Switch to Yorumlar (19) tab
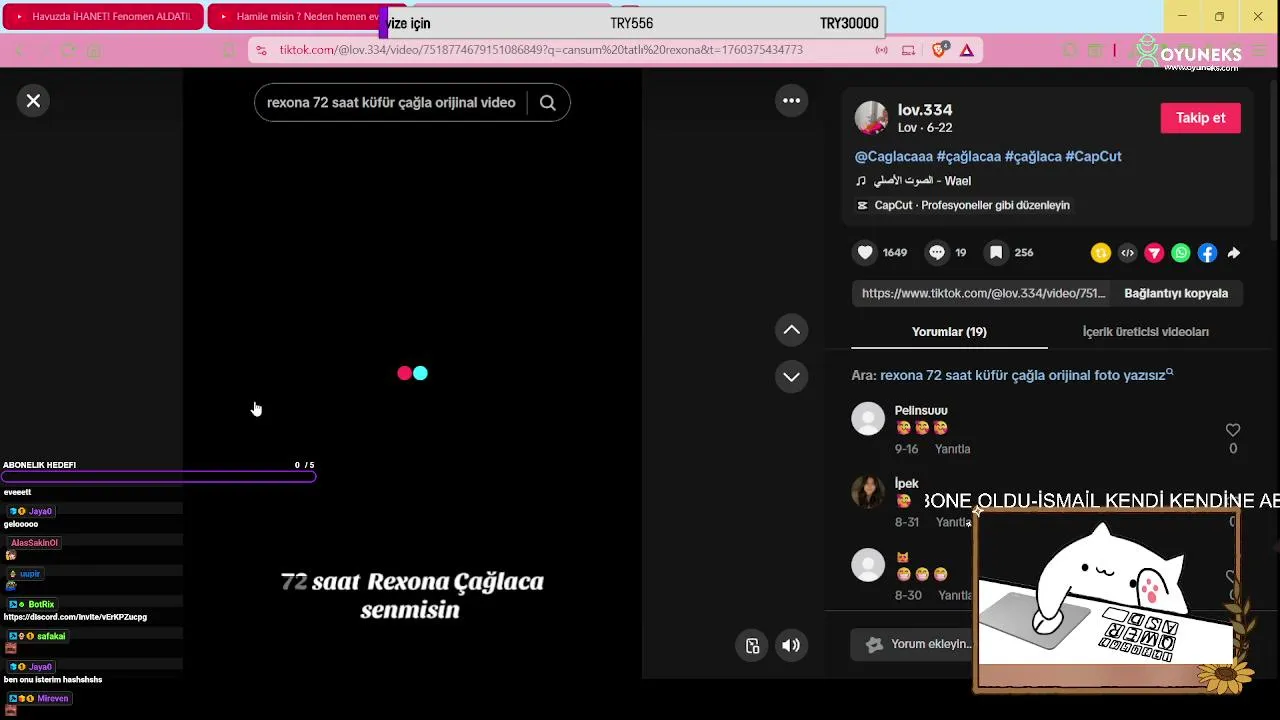This screenshot has height=720, width=1280. click(x=949, y=331)
